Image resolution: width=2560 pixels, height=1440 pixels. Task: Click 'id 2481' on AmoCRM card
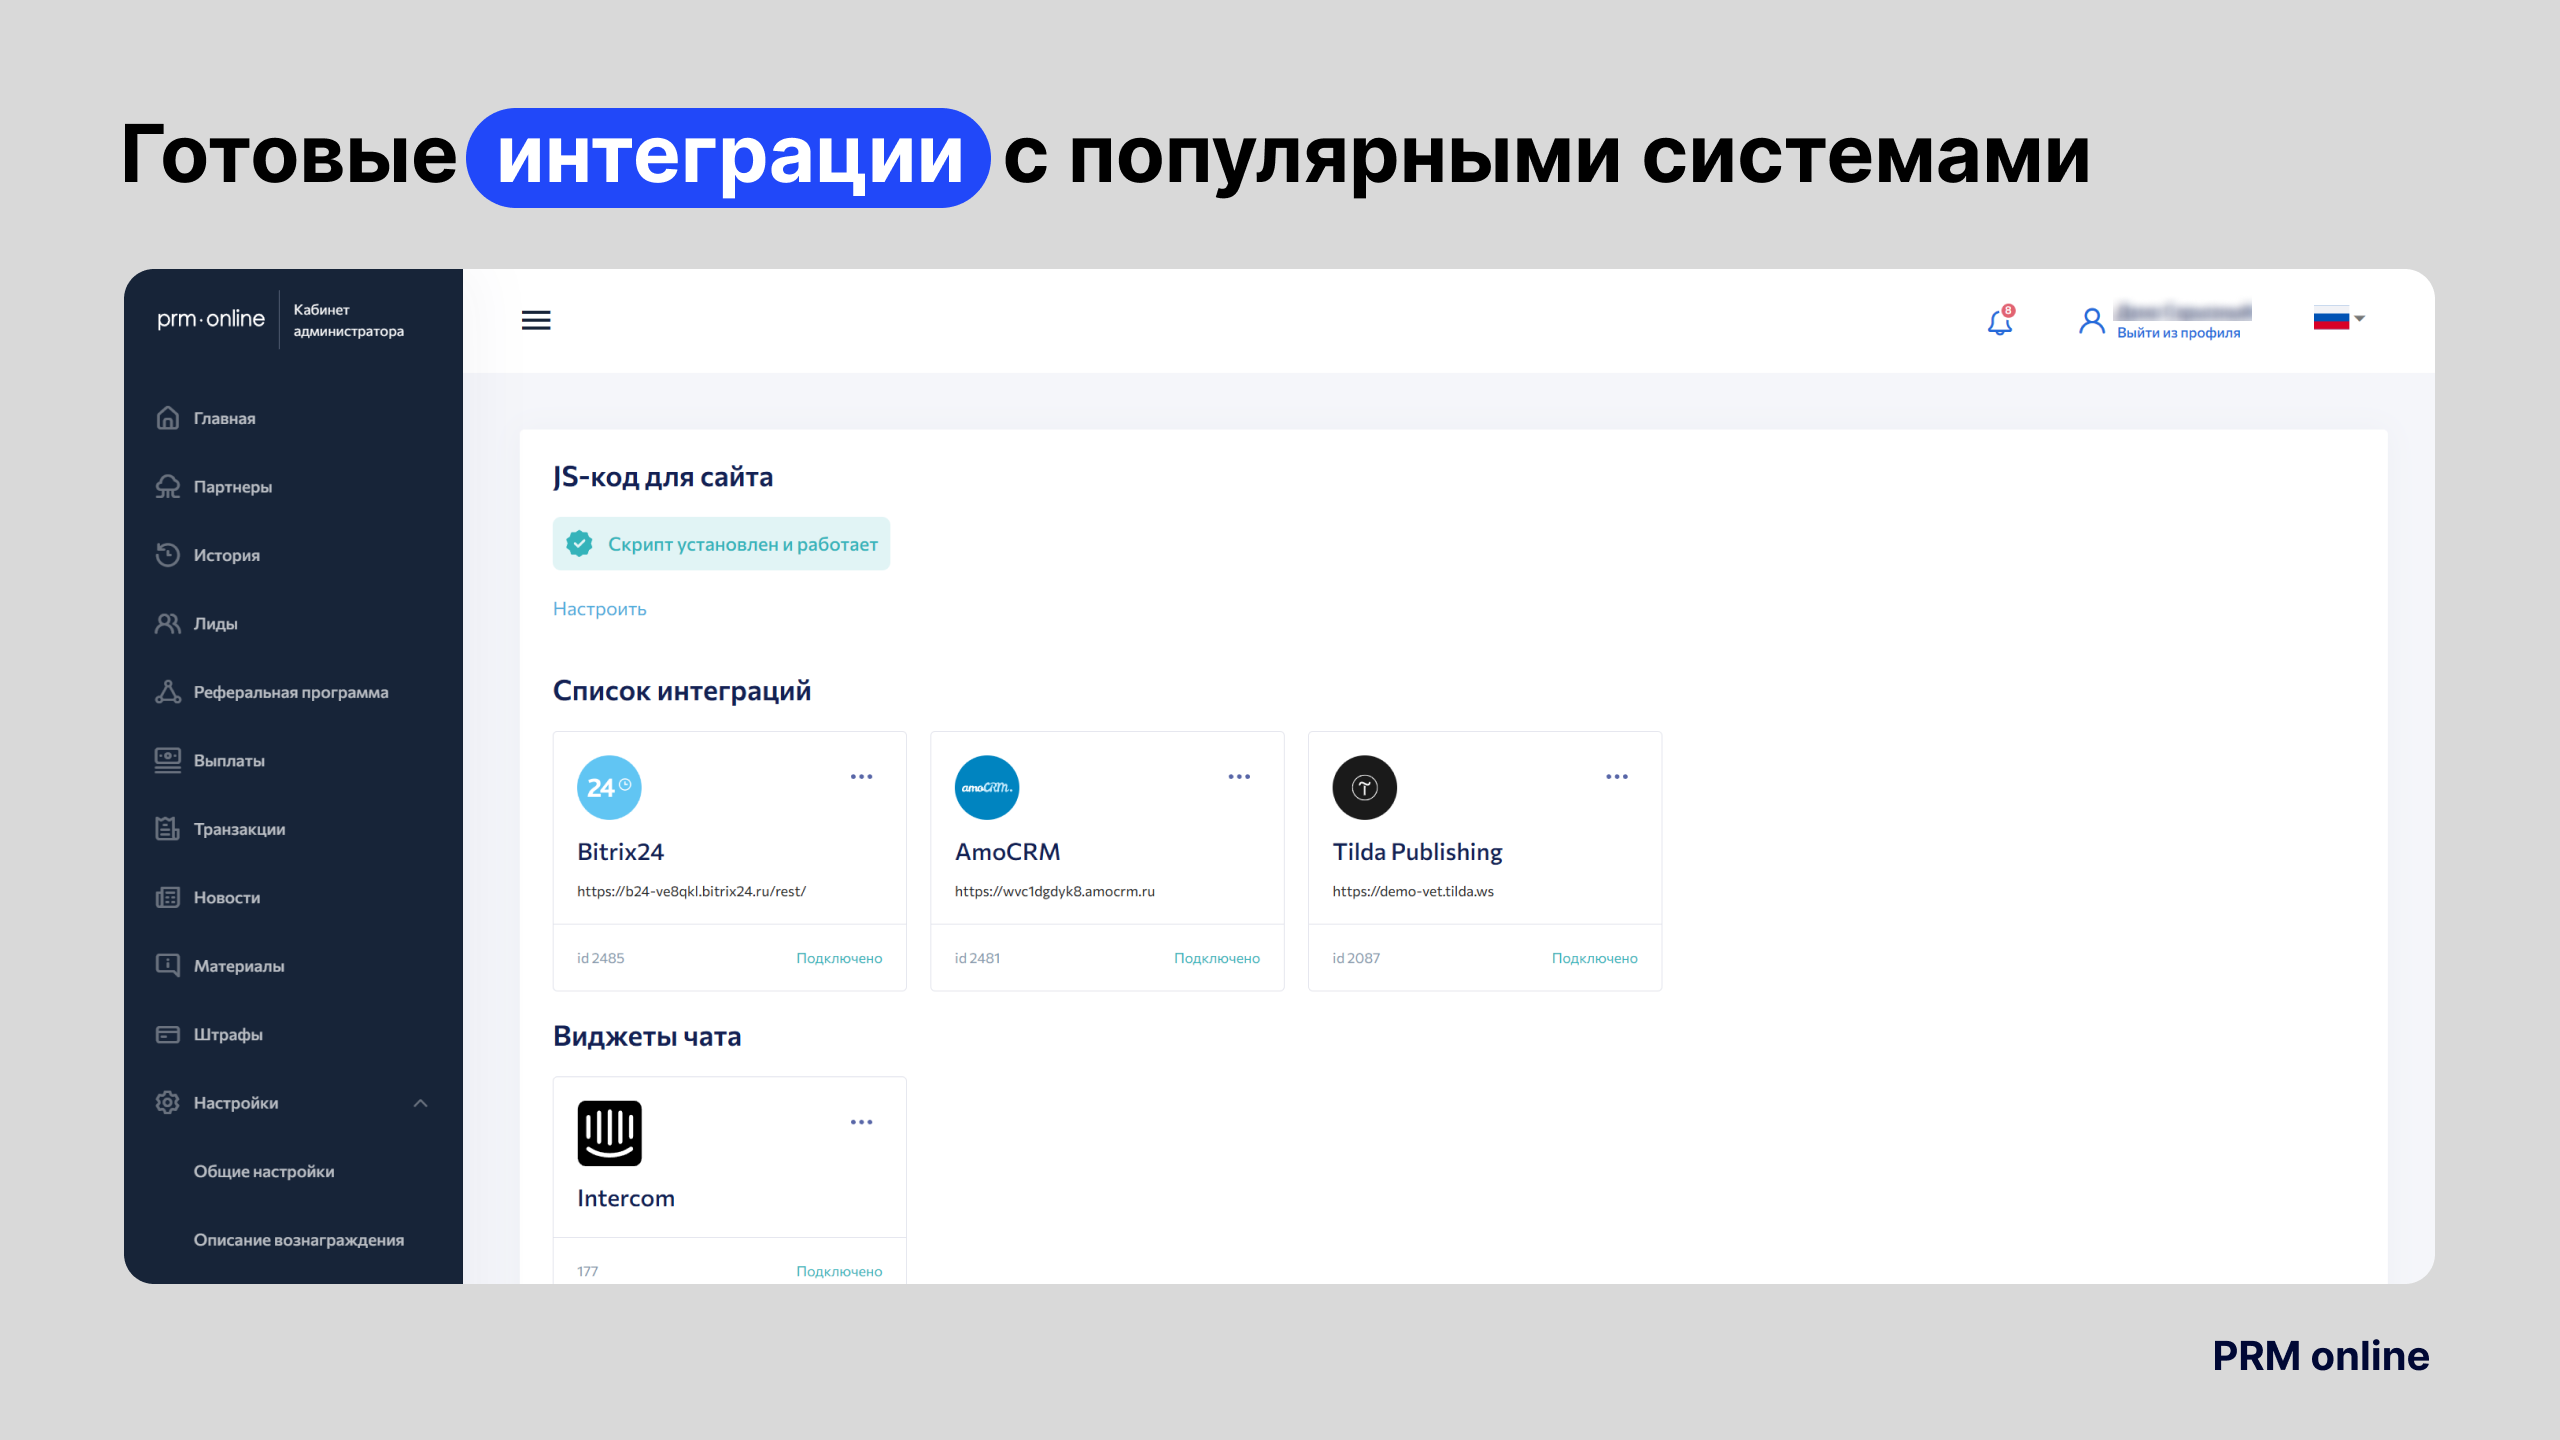pyautogui.click(x=977, y=958)
